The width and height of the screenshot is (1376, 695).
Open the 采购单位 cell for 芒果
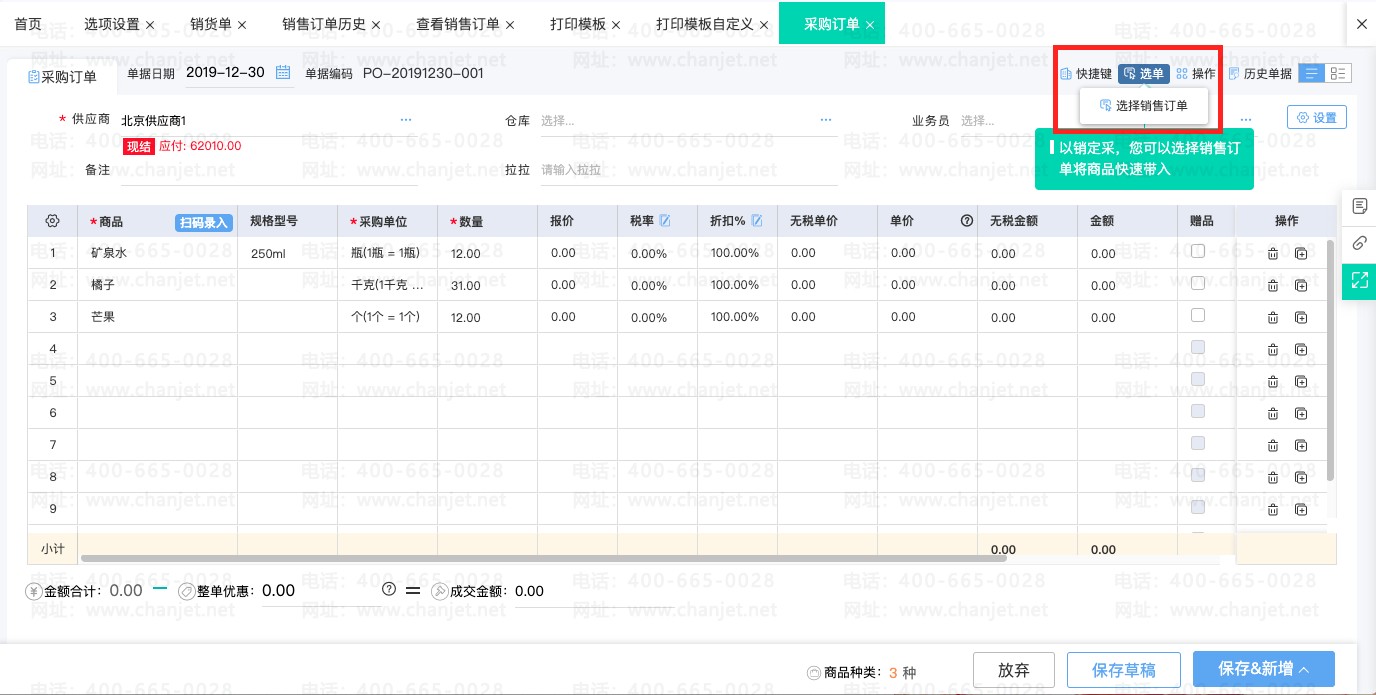coord(387,318)
